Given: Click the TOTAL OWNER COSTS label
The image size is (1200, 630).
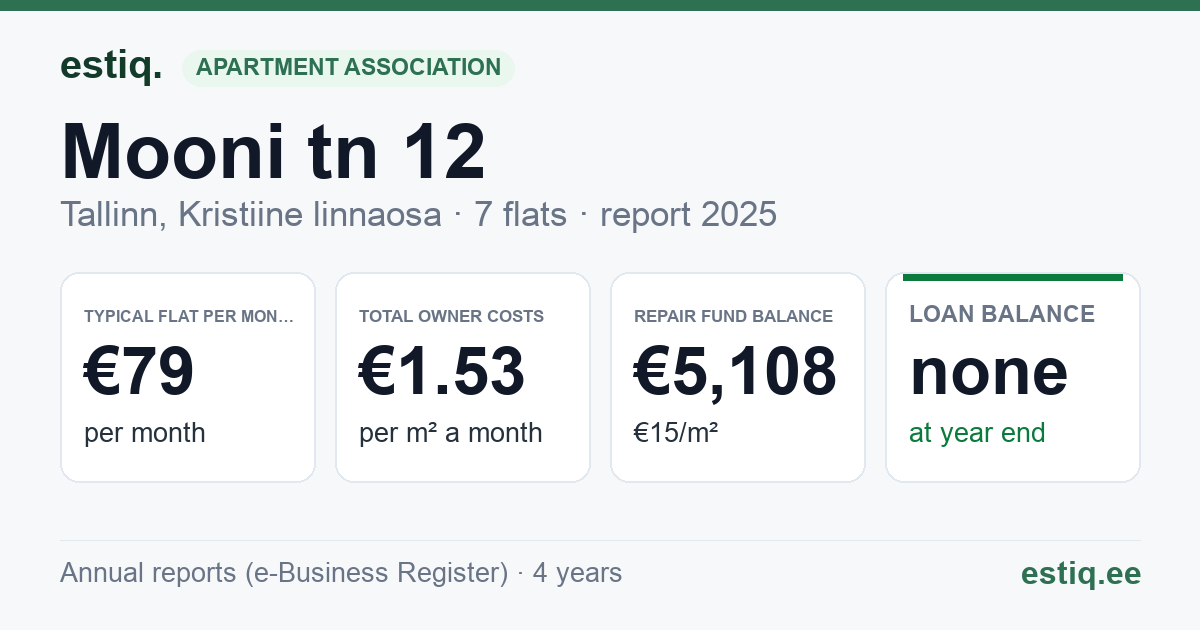Looking at the screenshot, I should [451, 316].
